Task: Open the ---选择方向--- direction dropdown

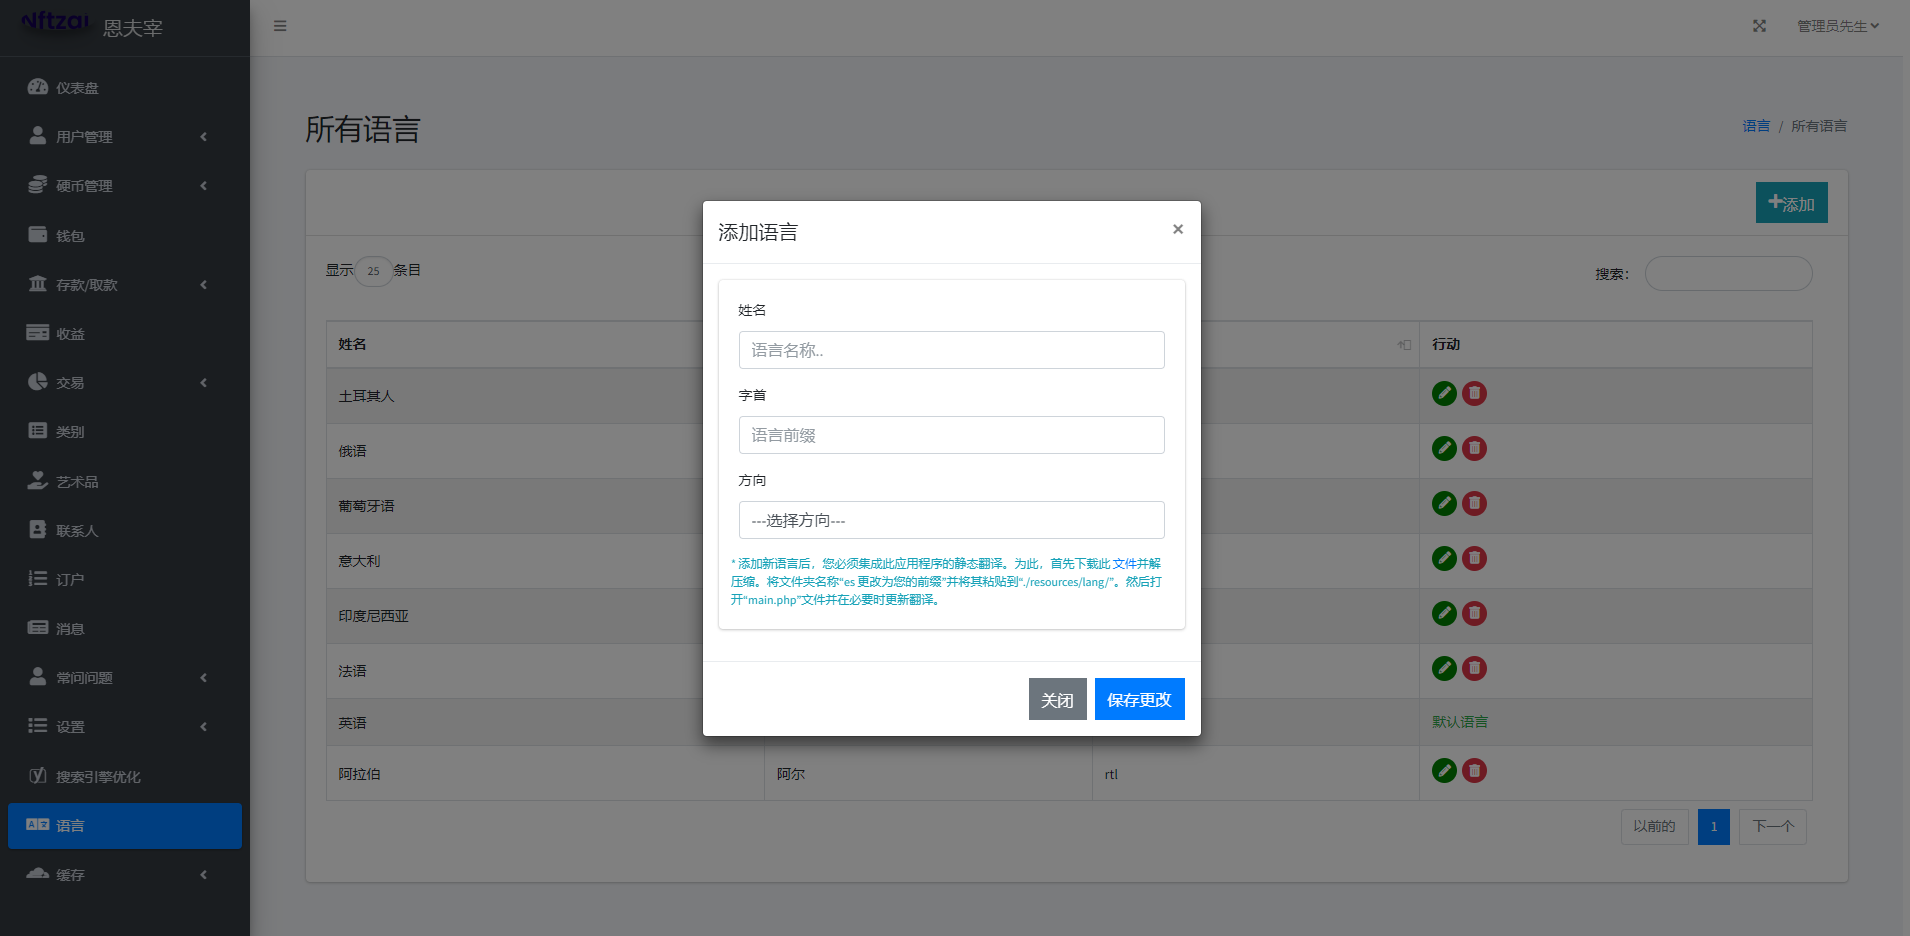Action: click(951, 520)
